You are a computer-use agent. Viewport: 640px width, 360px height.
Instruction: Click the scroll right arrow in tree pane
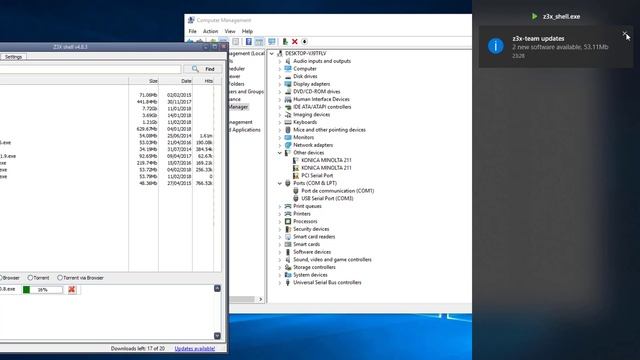coord(260,299)
